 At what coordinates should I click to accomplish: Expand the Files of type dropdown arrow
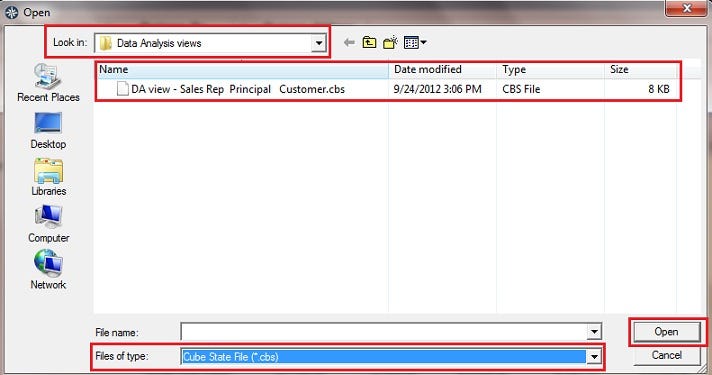594,357
